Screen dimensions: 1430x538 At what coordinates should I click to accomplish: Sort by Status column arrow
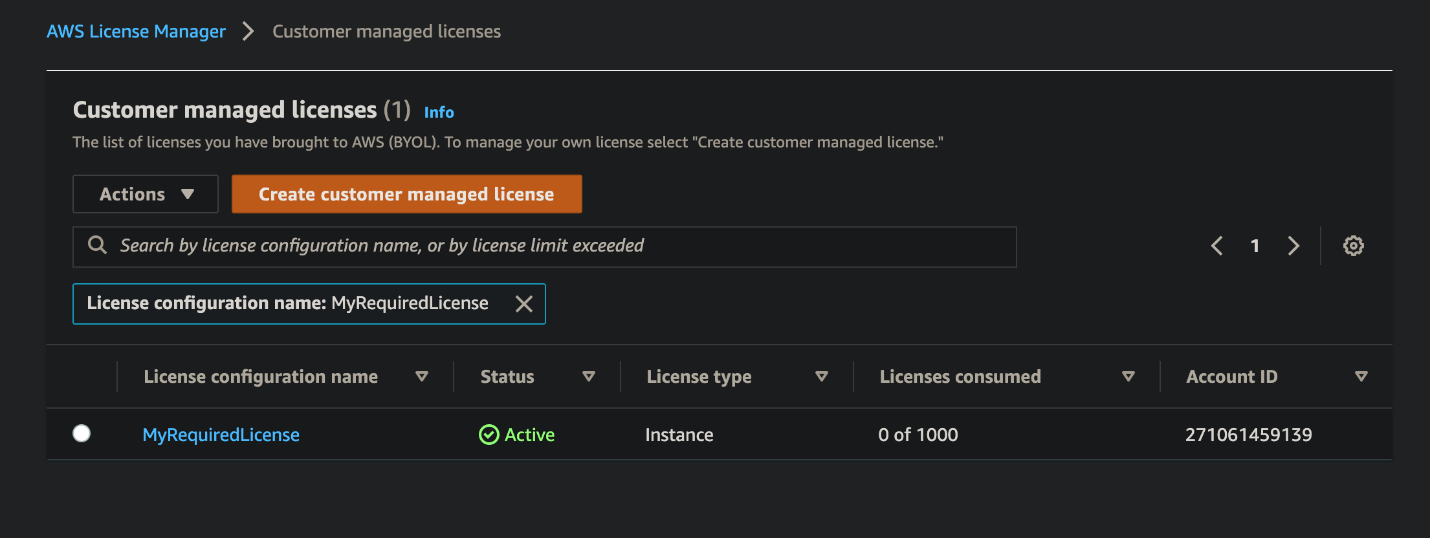pos(589,377)
